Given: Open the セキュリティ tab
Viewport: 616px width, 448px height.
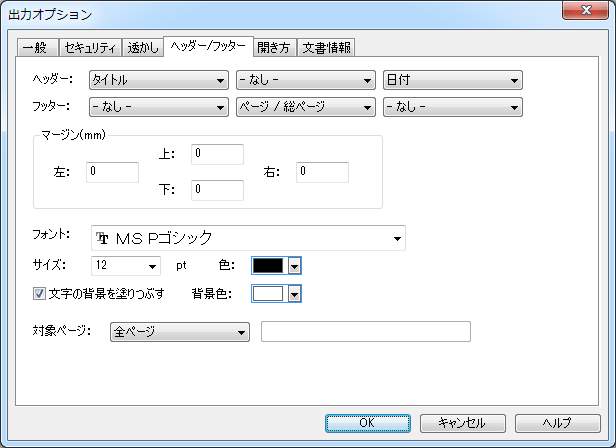Looking at the screenshot, I should click(89, 47).
